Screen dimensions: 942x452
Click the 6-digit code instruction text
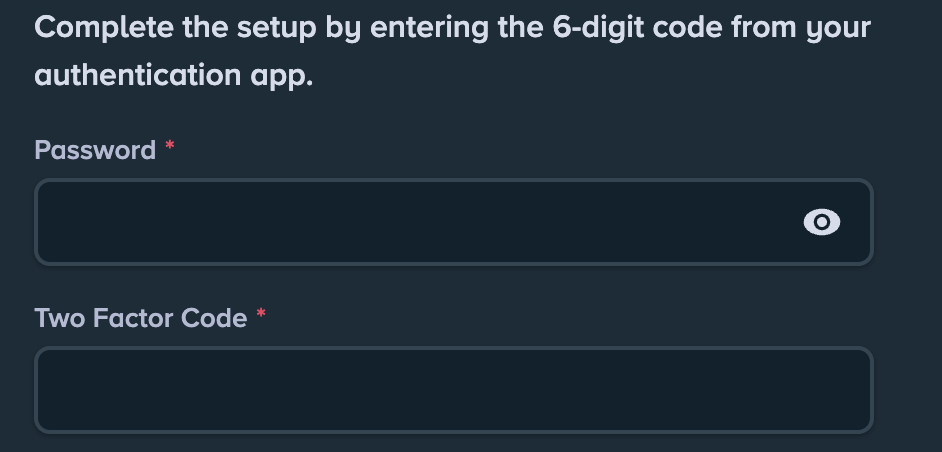452,28
